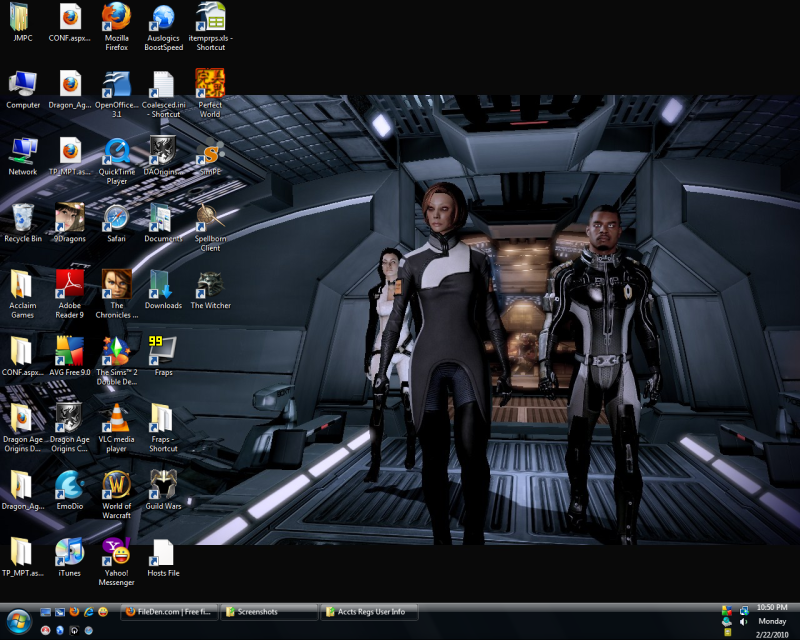The image size is (800, 640).
Task: Open the QuickTime Player shortcut
Action: [117, 151]
